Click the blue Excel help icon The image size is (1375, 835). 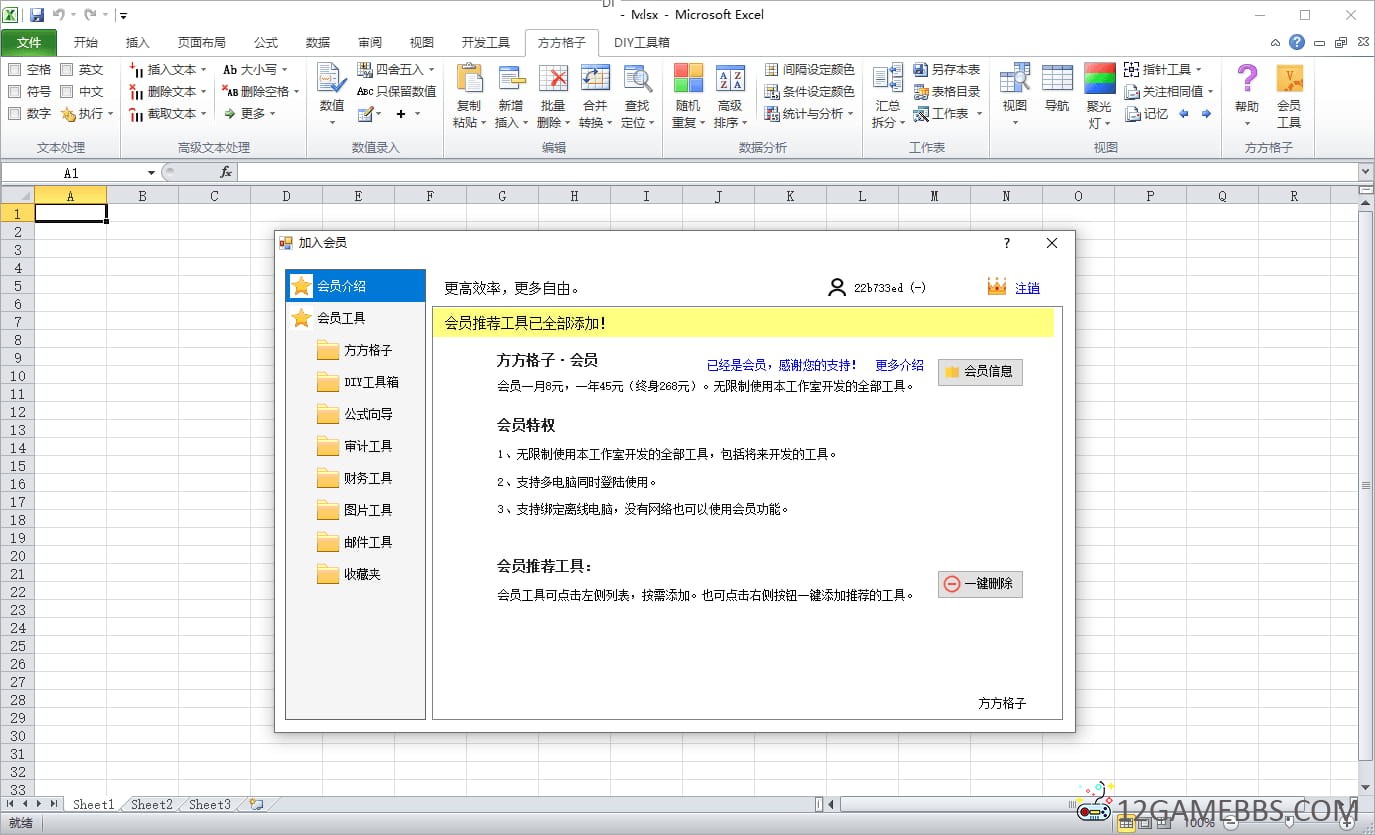[x=1297, y=42]
